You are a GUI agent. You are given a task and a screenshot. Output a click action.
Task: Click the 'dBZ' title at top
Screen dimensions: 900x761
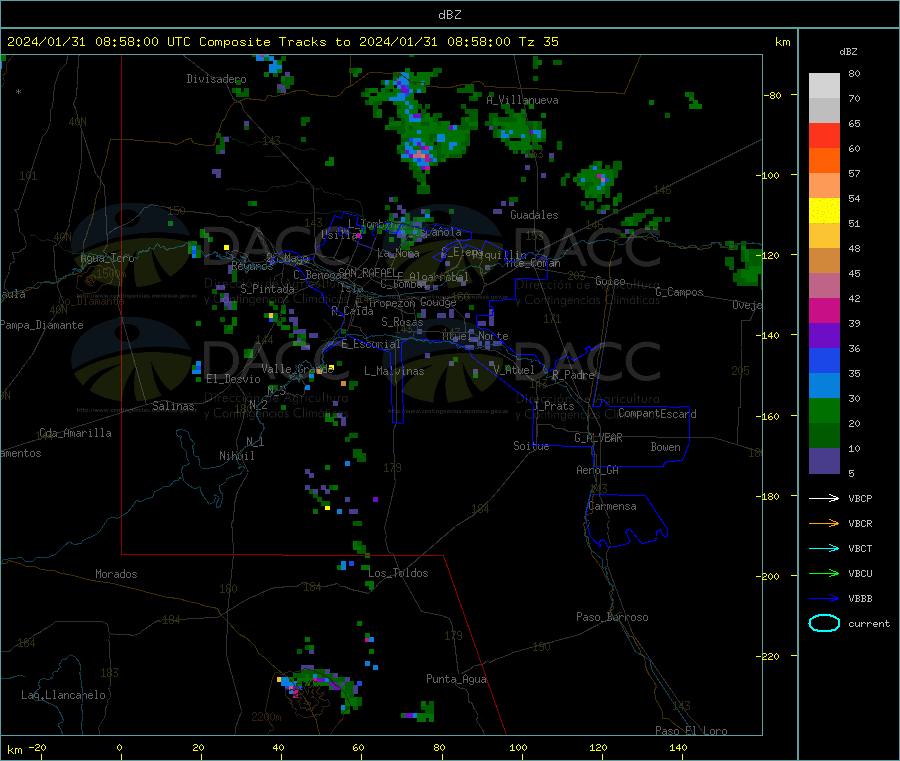click(449, 15)
